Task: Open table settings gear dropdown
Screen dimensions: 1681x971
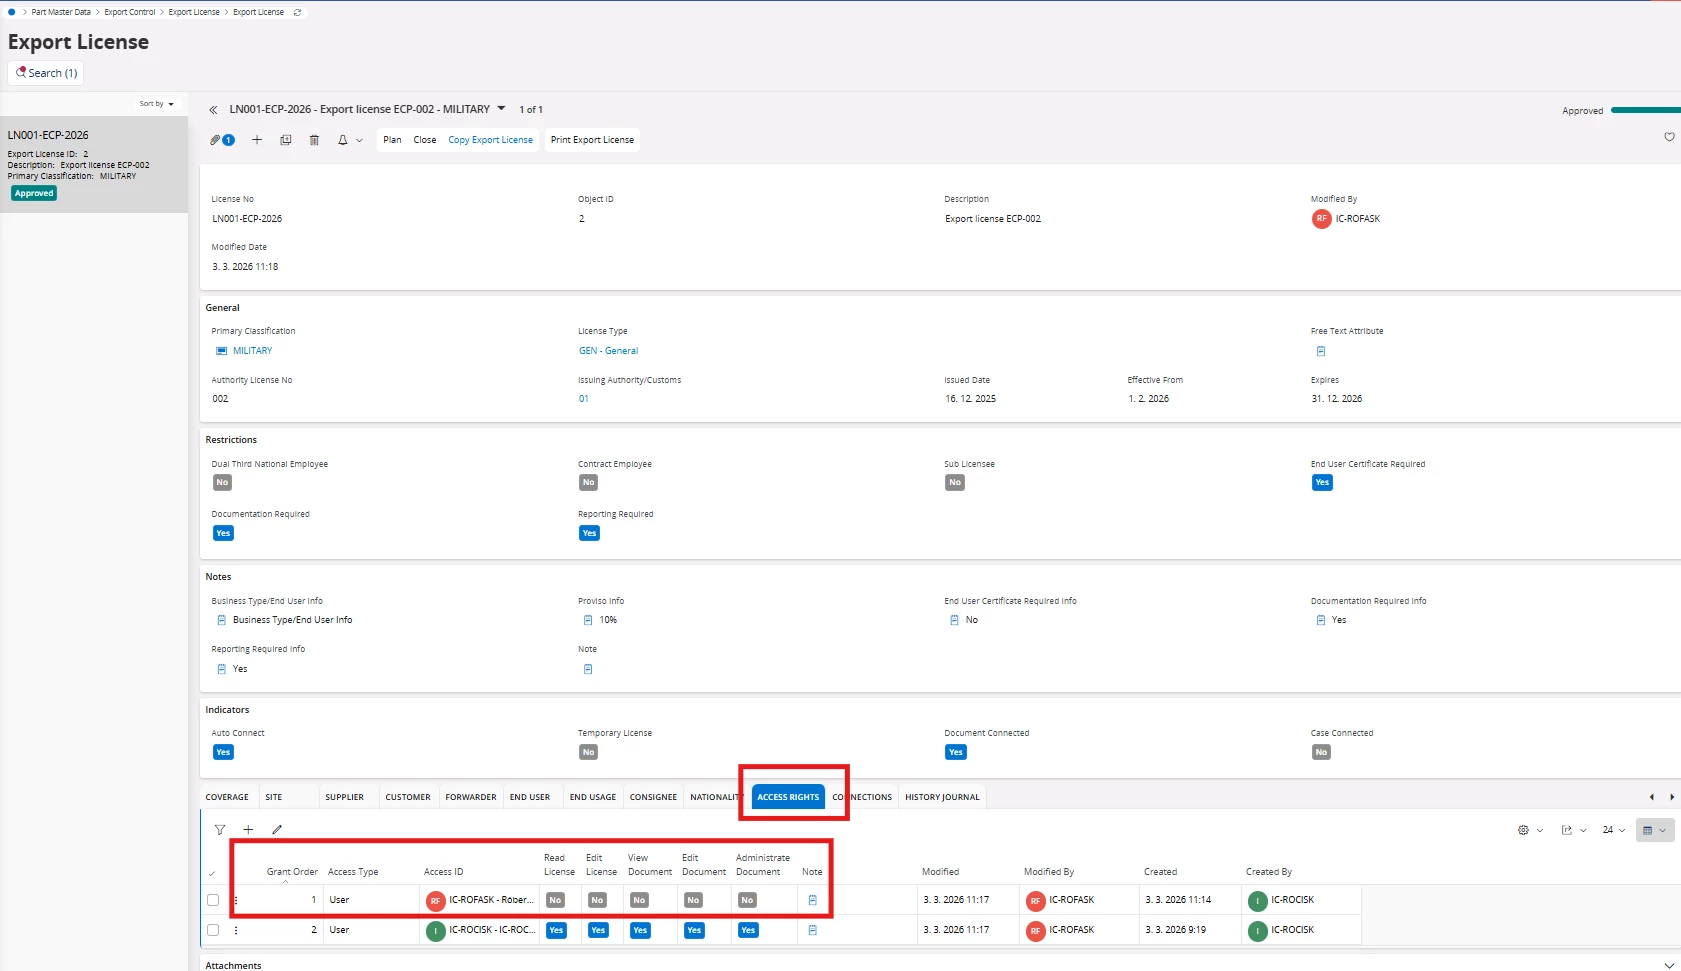Action: [x=1530, y=830]
